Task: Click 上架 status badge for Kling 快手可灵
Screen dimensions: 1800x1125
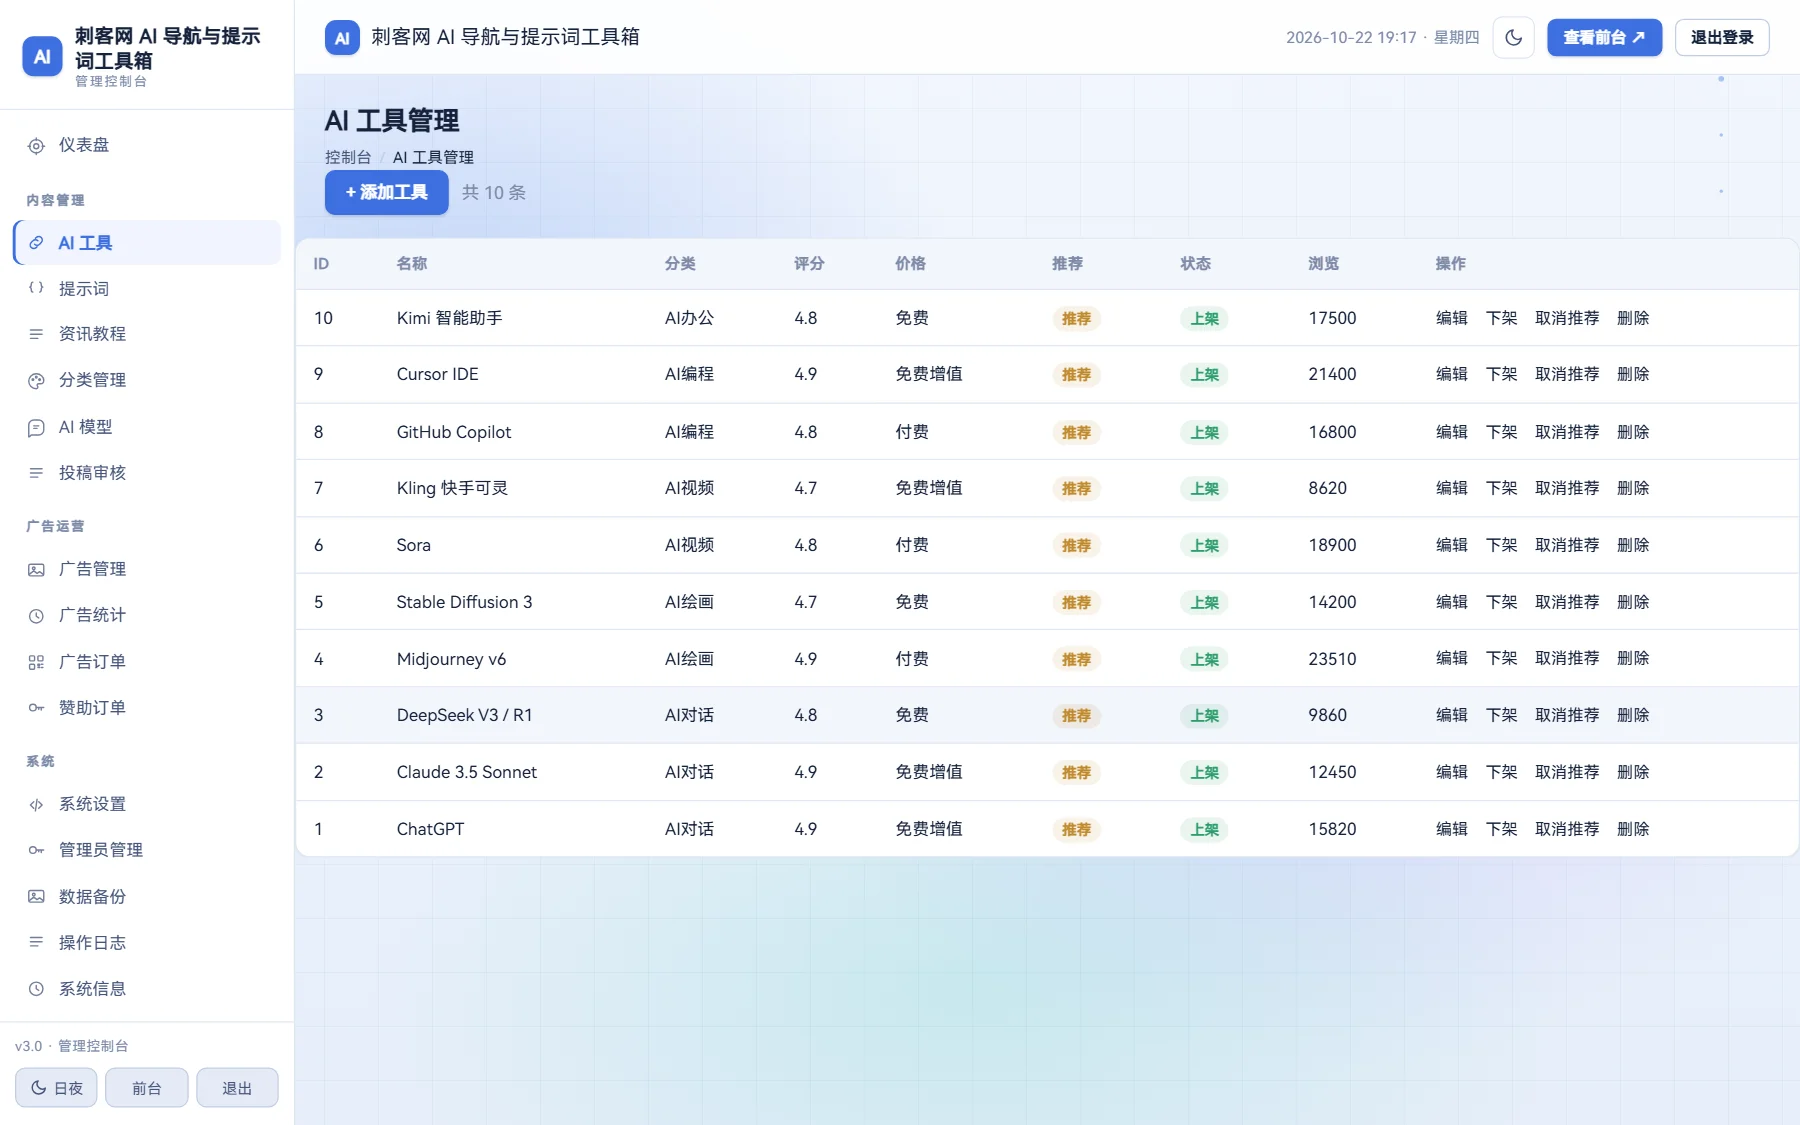Action: (1204, 488)
